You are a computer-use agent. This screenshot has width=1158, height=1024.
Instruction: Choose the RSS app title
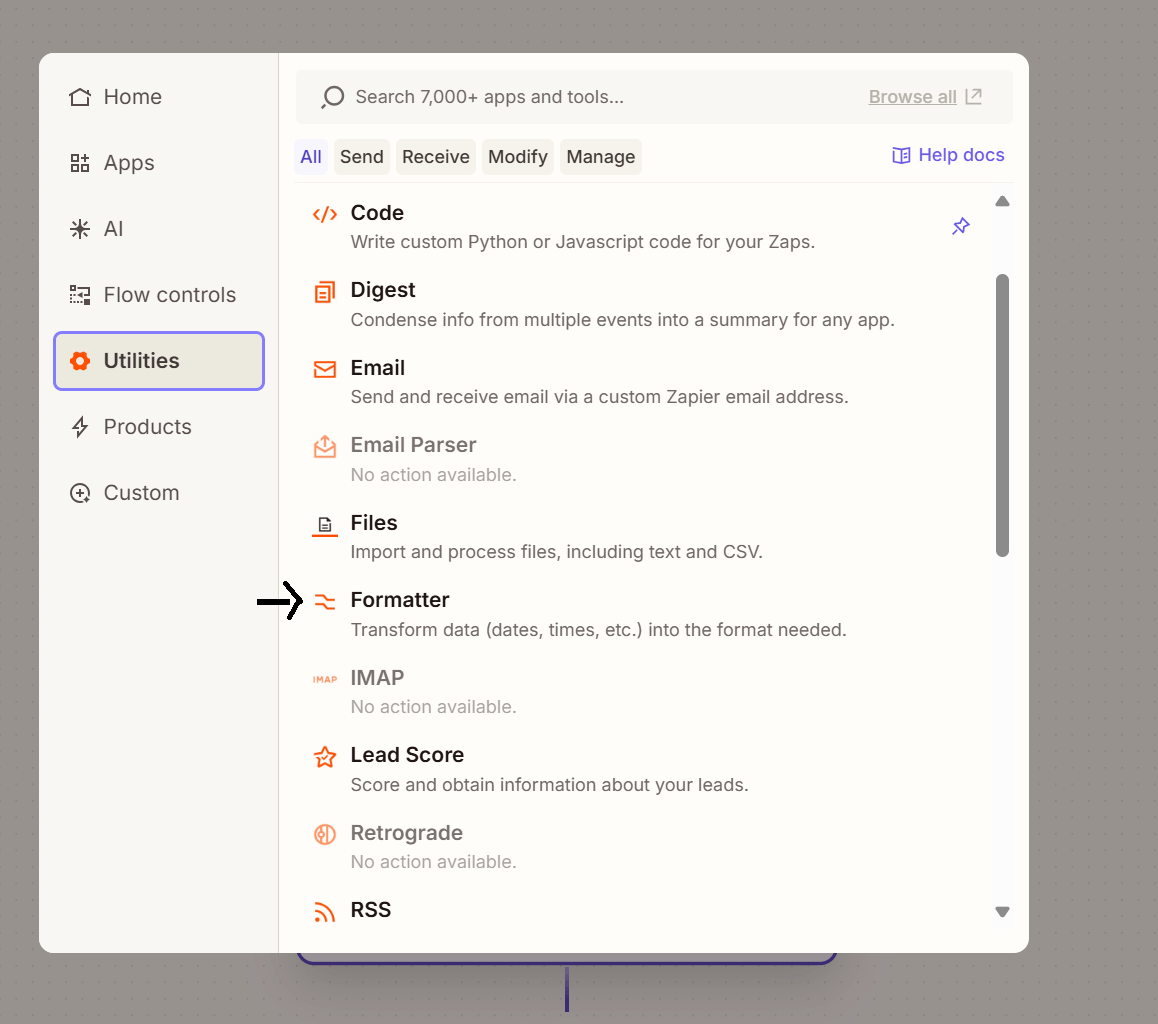click(x=371, y=910)
